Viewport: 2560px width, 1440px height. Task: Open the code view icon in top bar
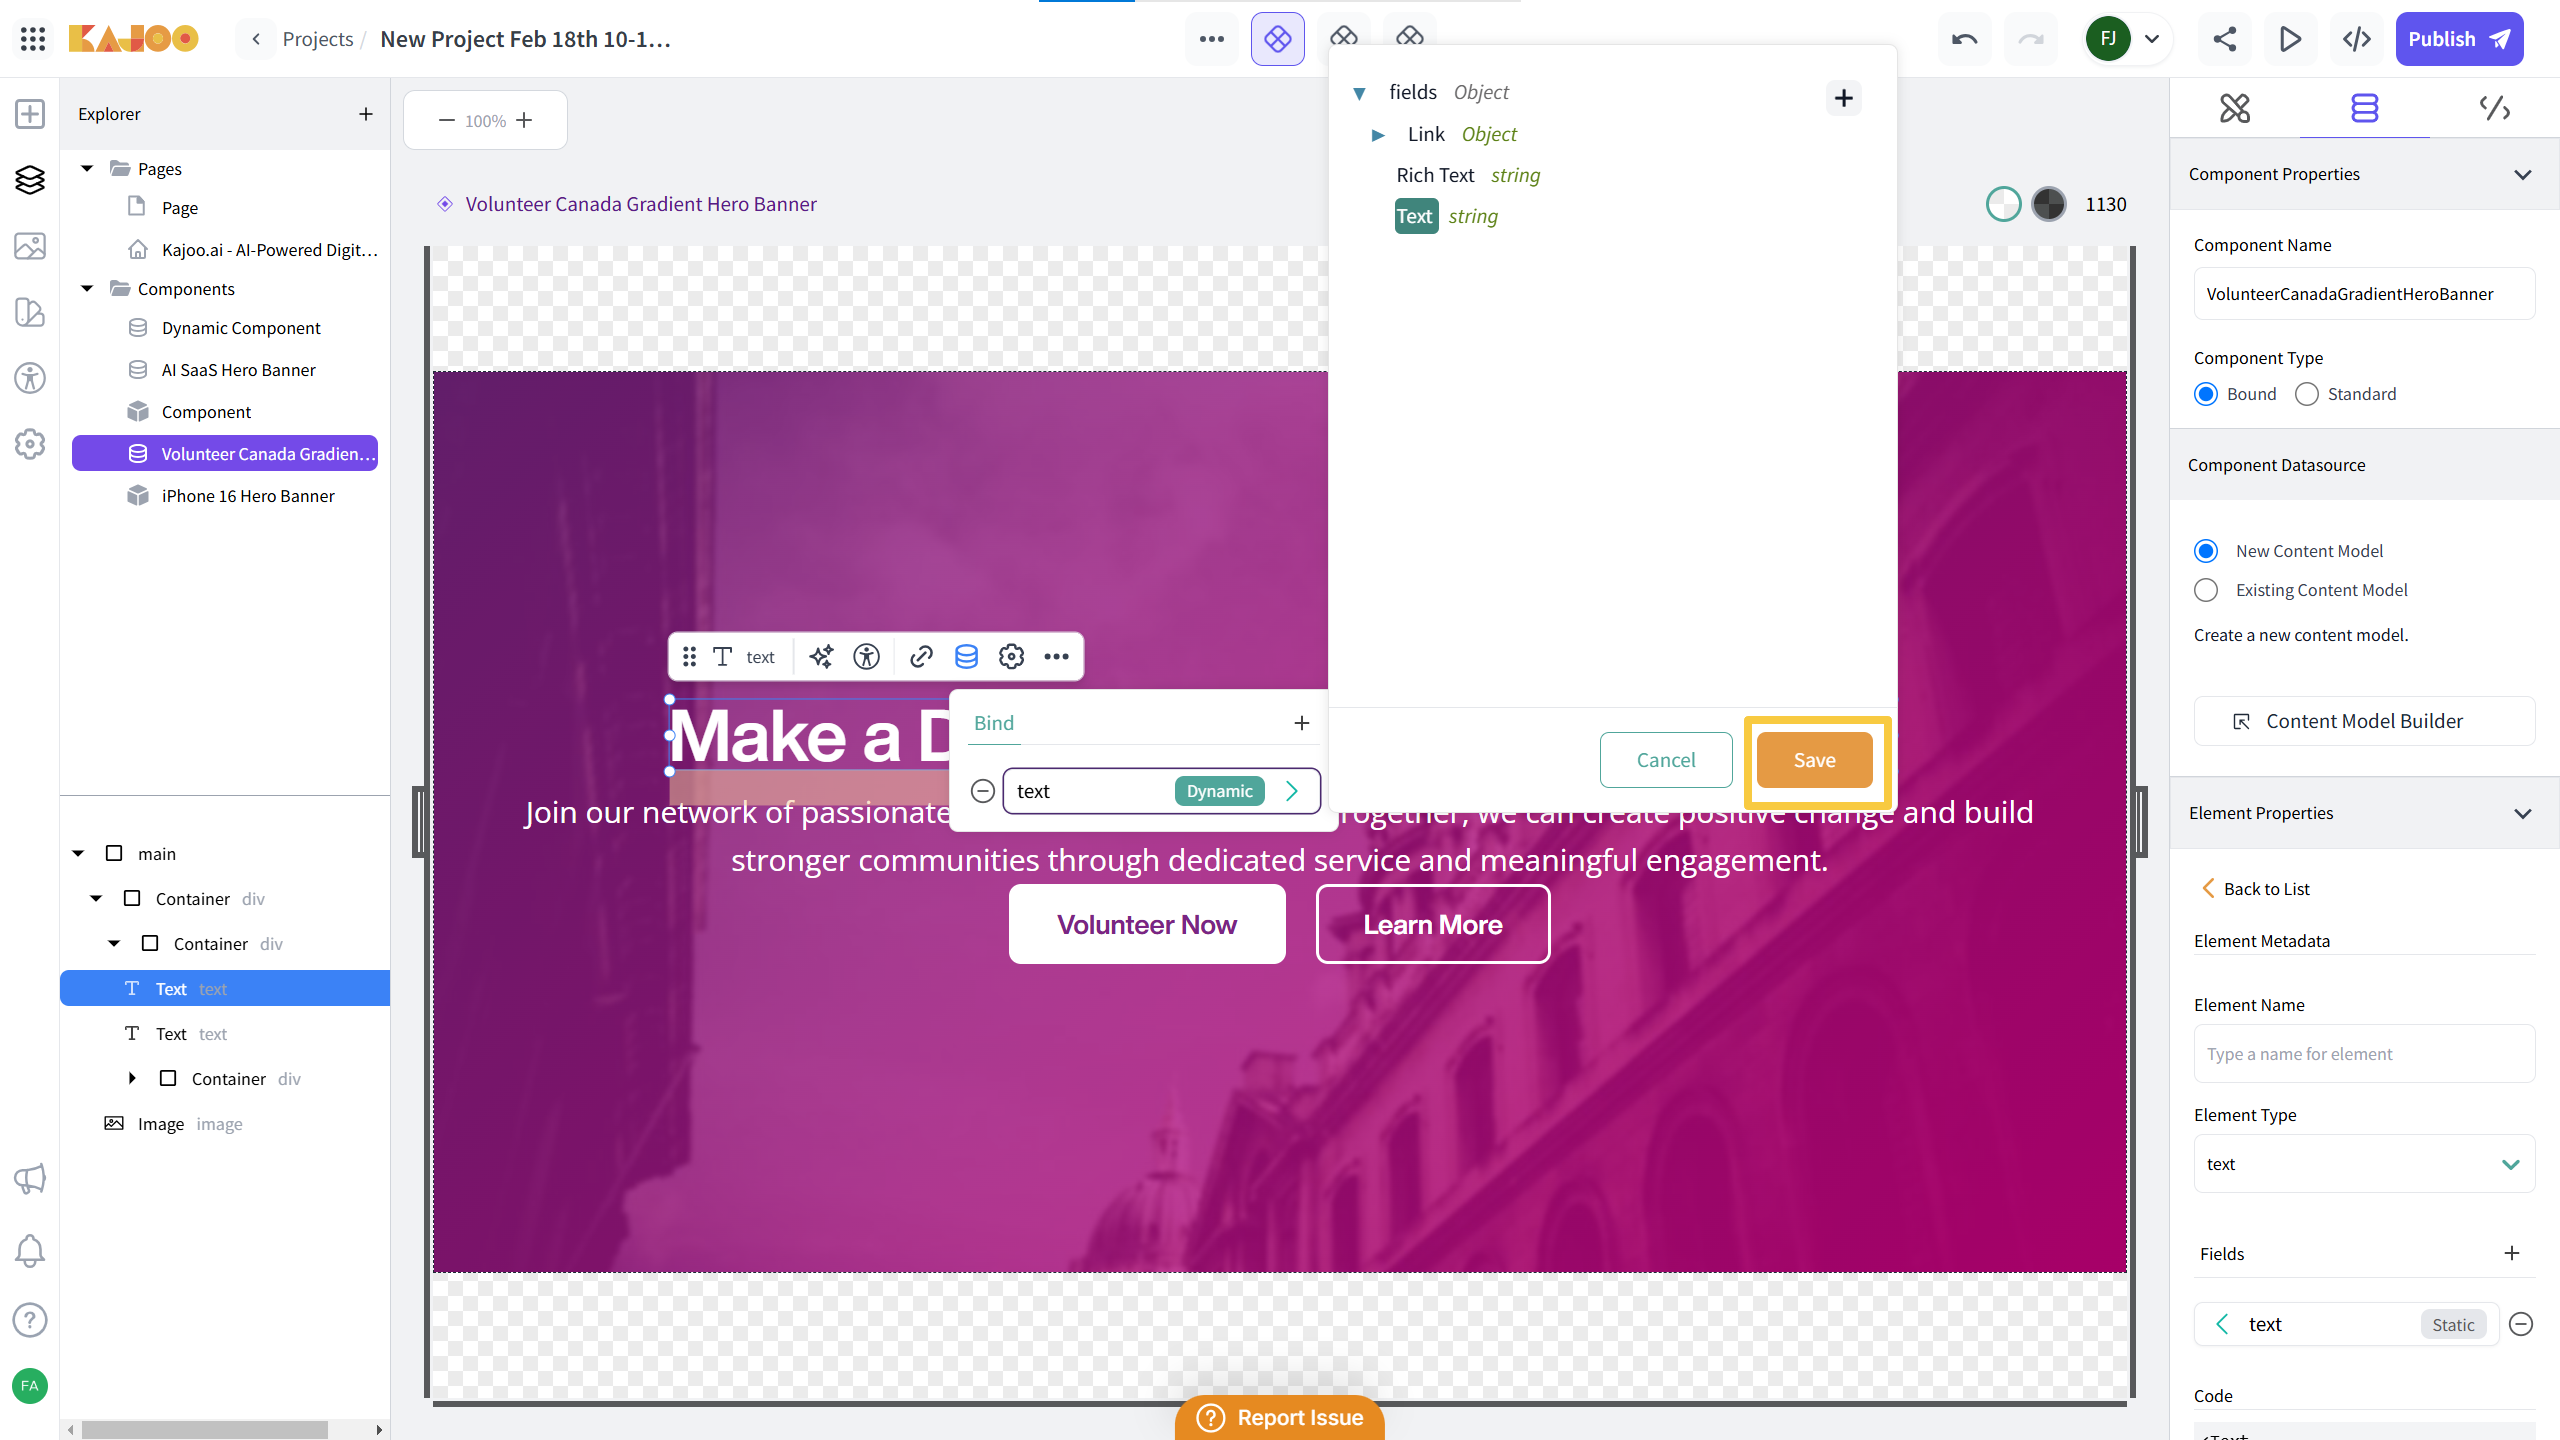coord(2357,39)
